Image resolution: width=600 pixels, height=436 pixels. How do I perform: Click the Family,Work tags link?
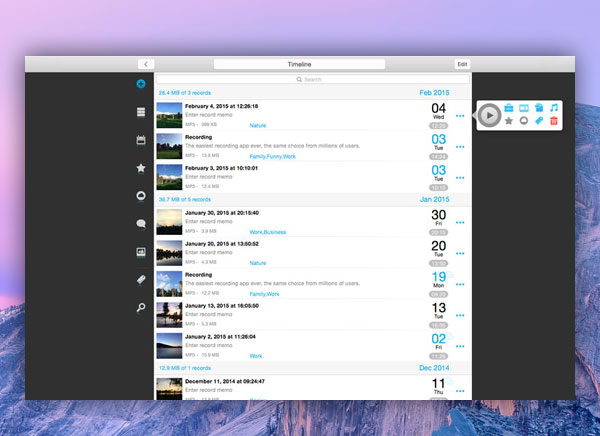tap(264, 294)
